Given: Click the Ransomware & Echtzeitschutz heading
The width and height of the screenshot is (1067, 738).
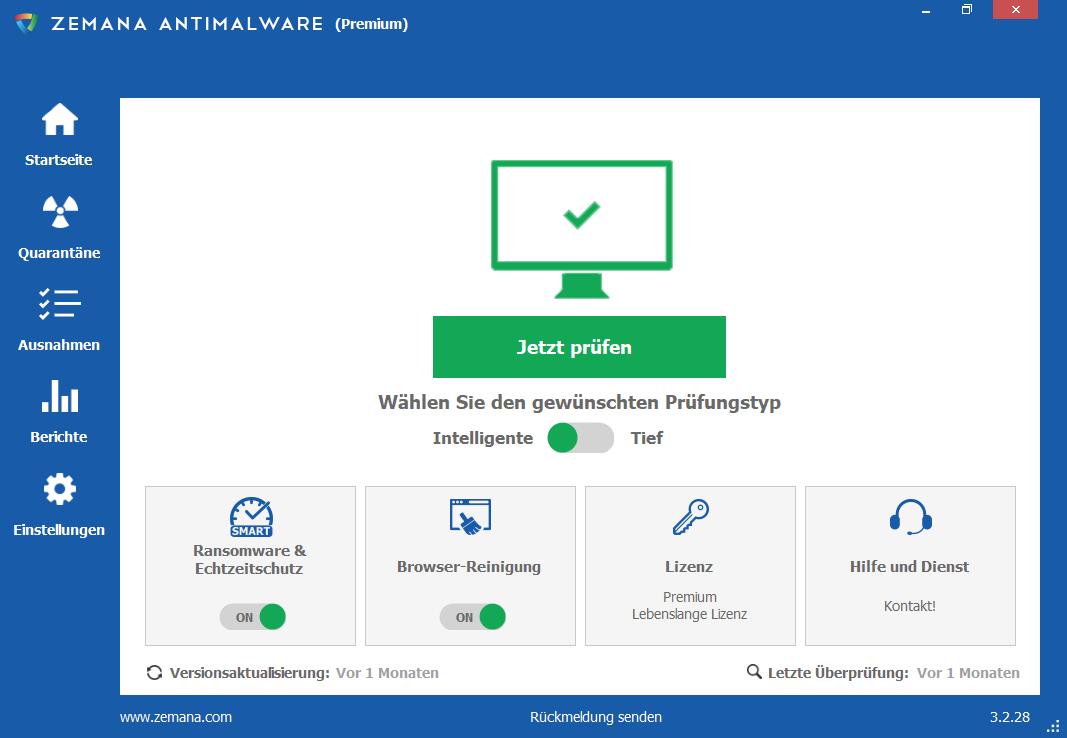Looking at the screenshot, I should coord(250,559).
